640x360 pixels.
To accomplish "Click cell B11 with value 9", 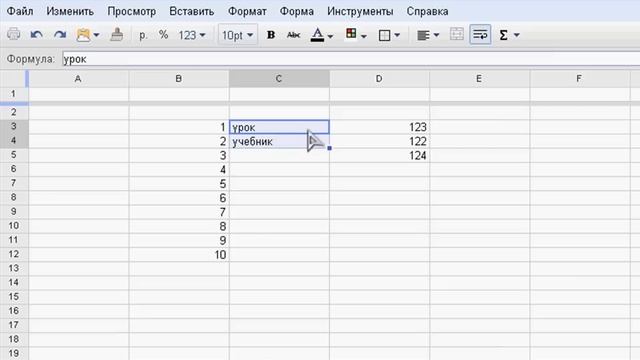I will [x=179, y=240].
